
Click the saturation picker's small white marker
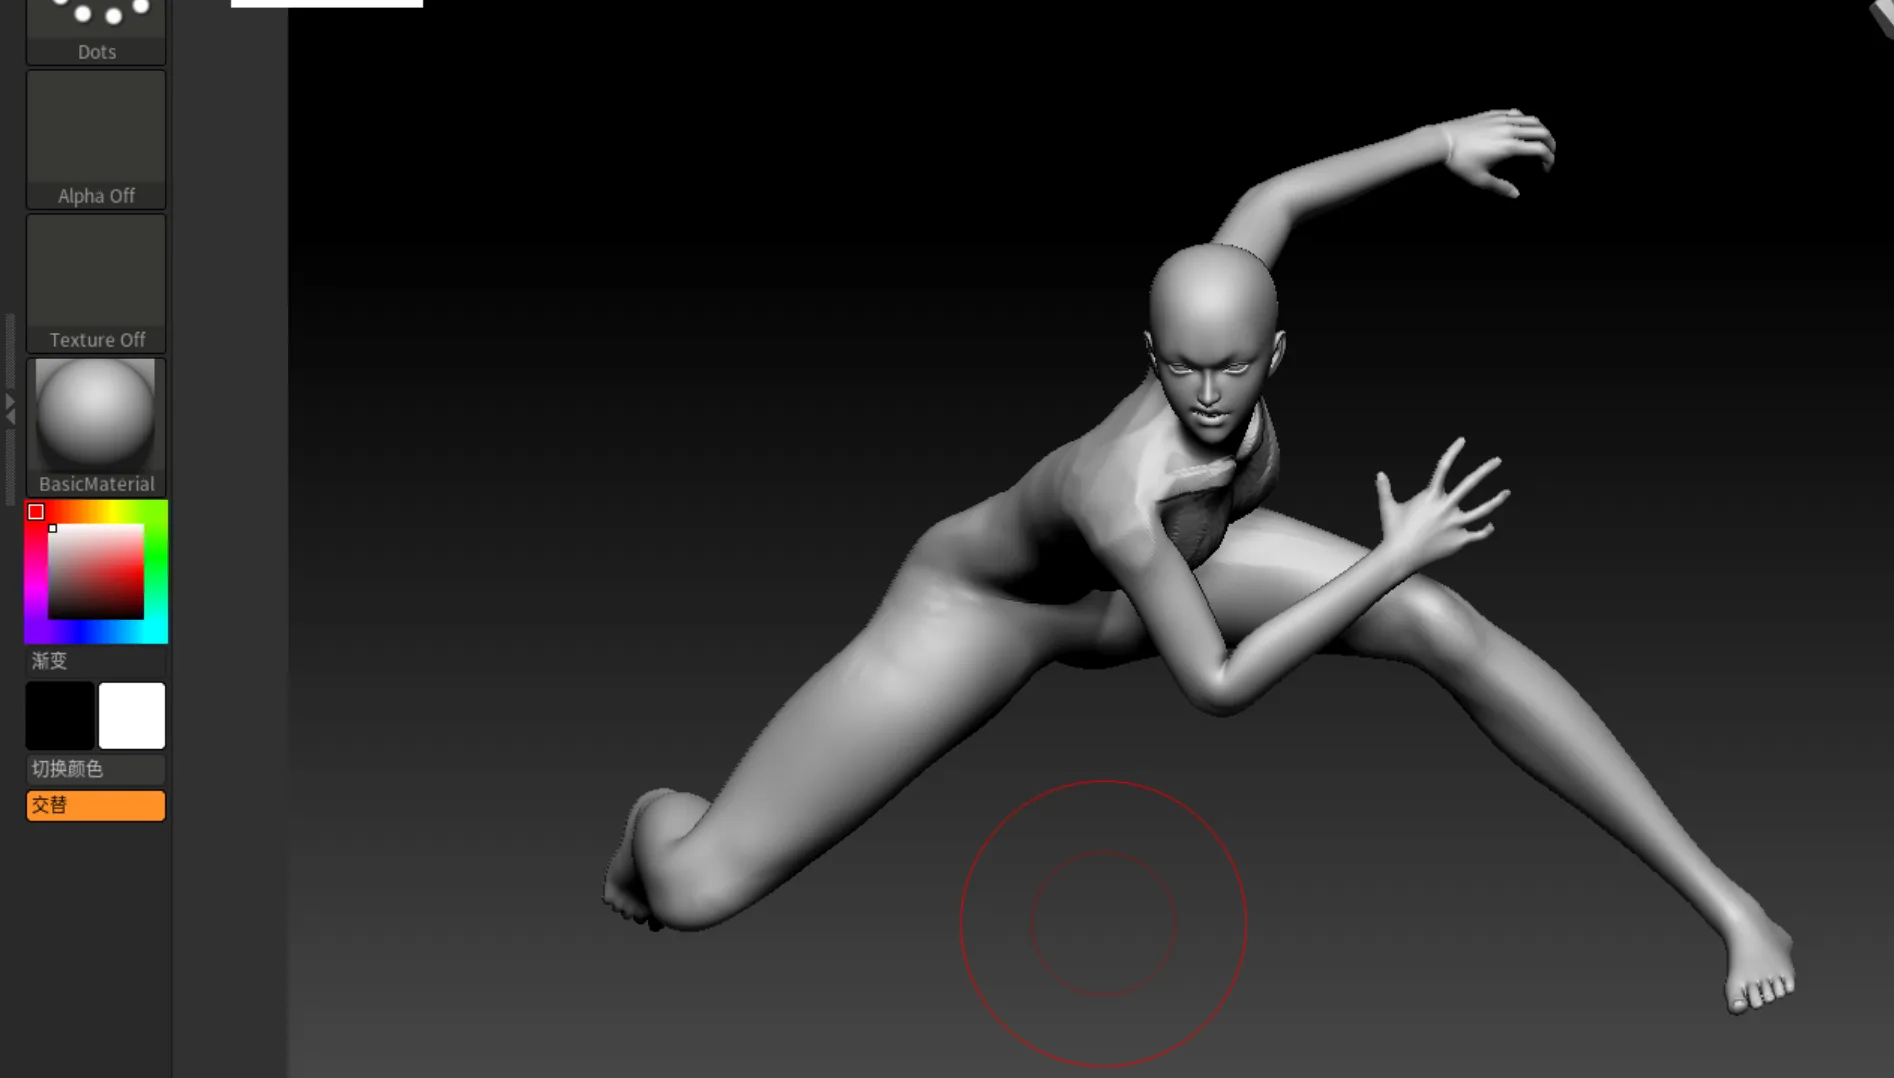point(53,528)
